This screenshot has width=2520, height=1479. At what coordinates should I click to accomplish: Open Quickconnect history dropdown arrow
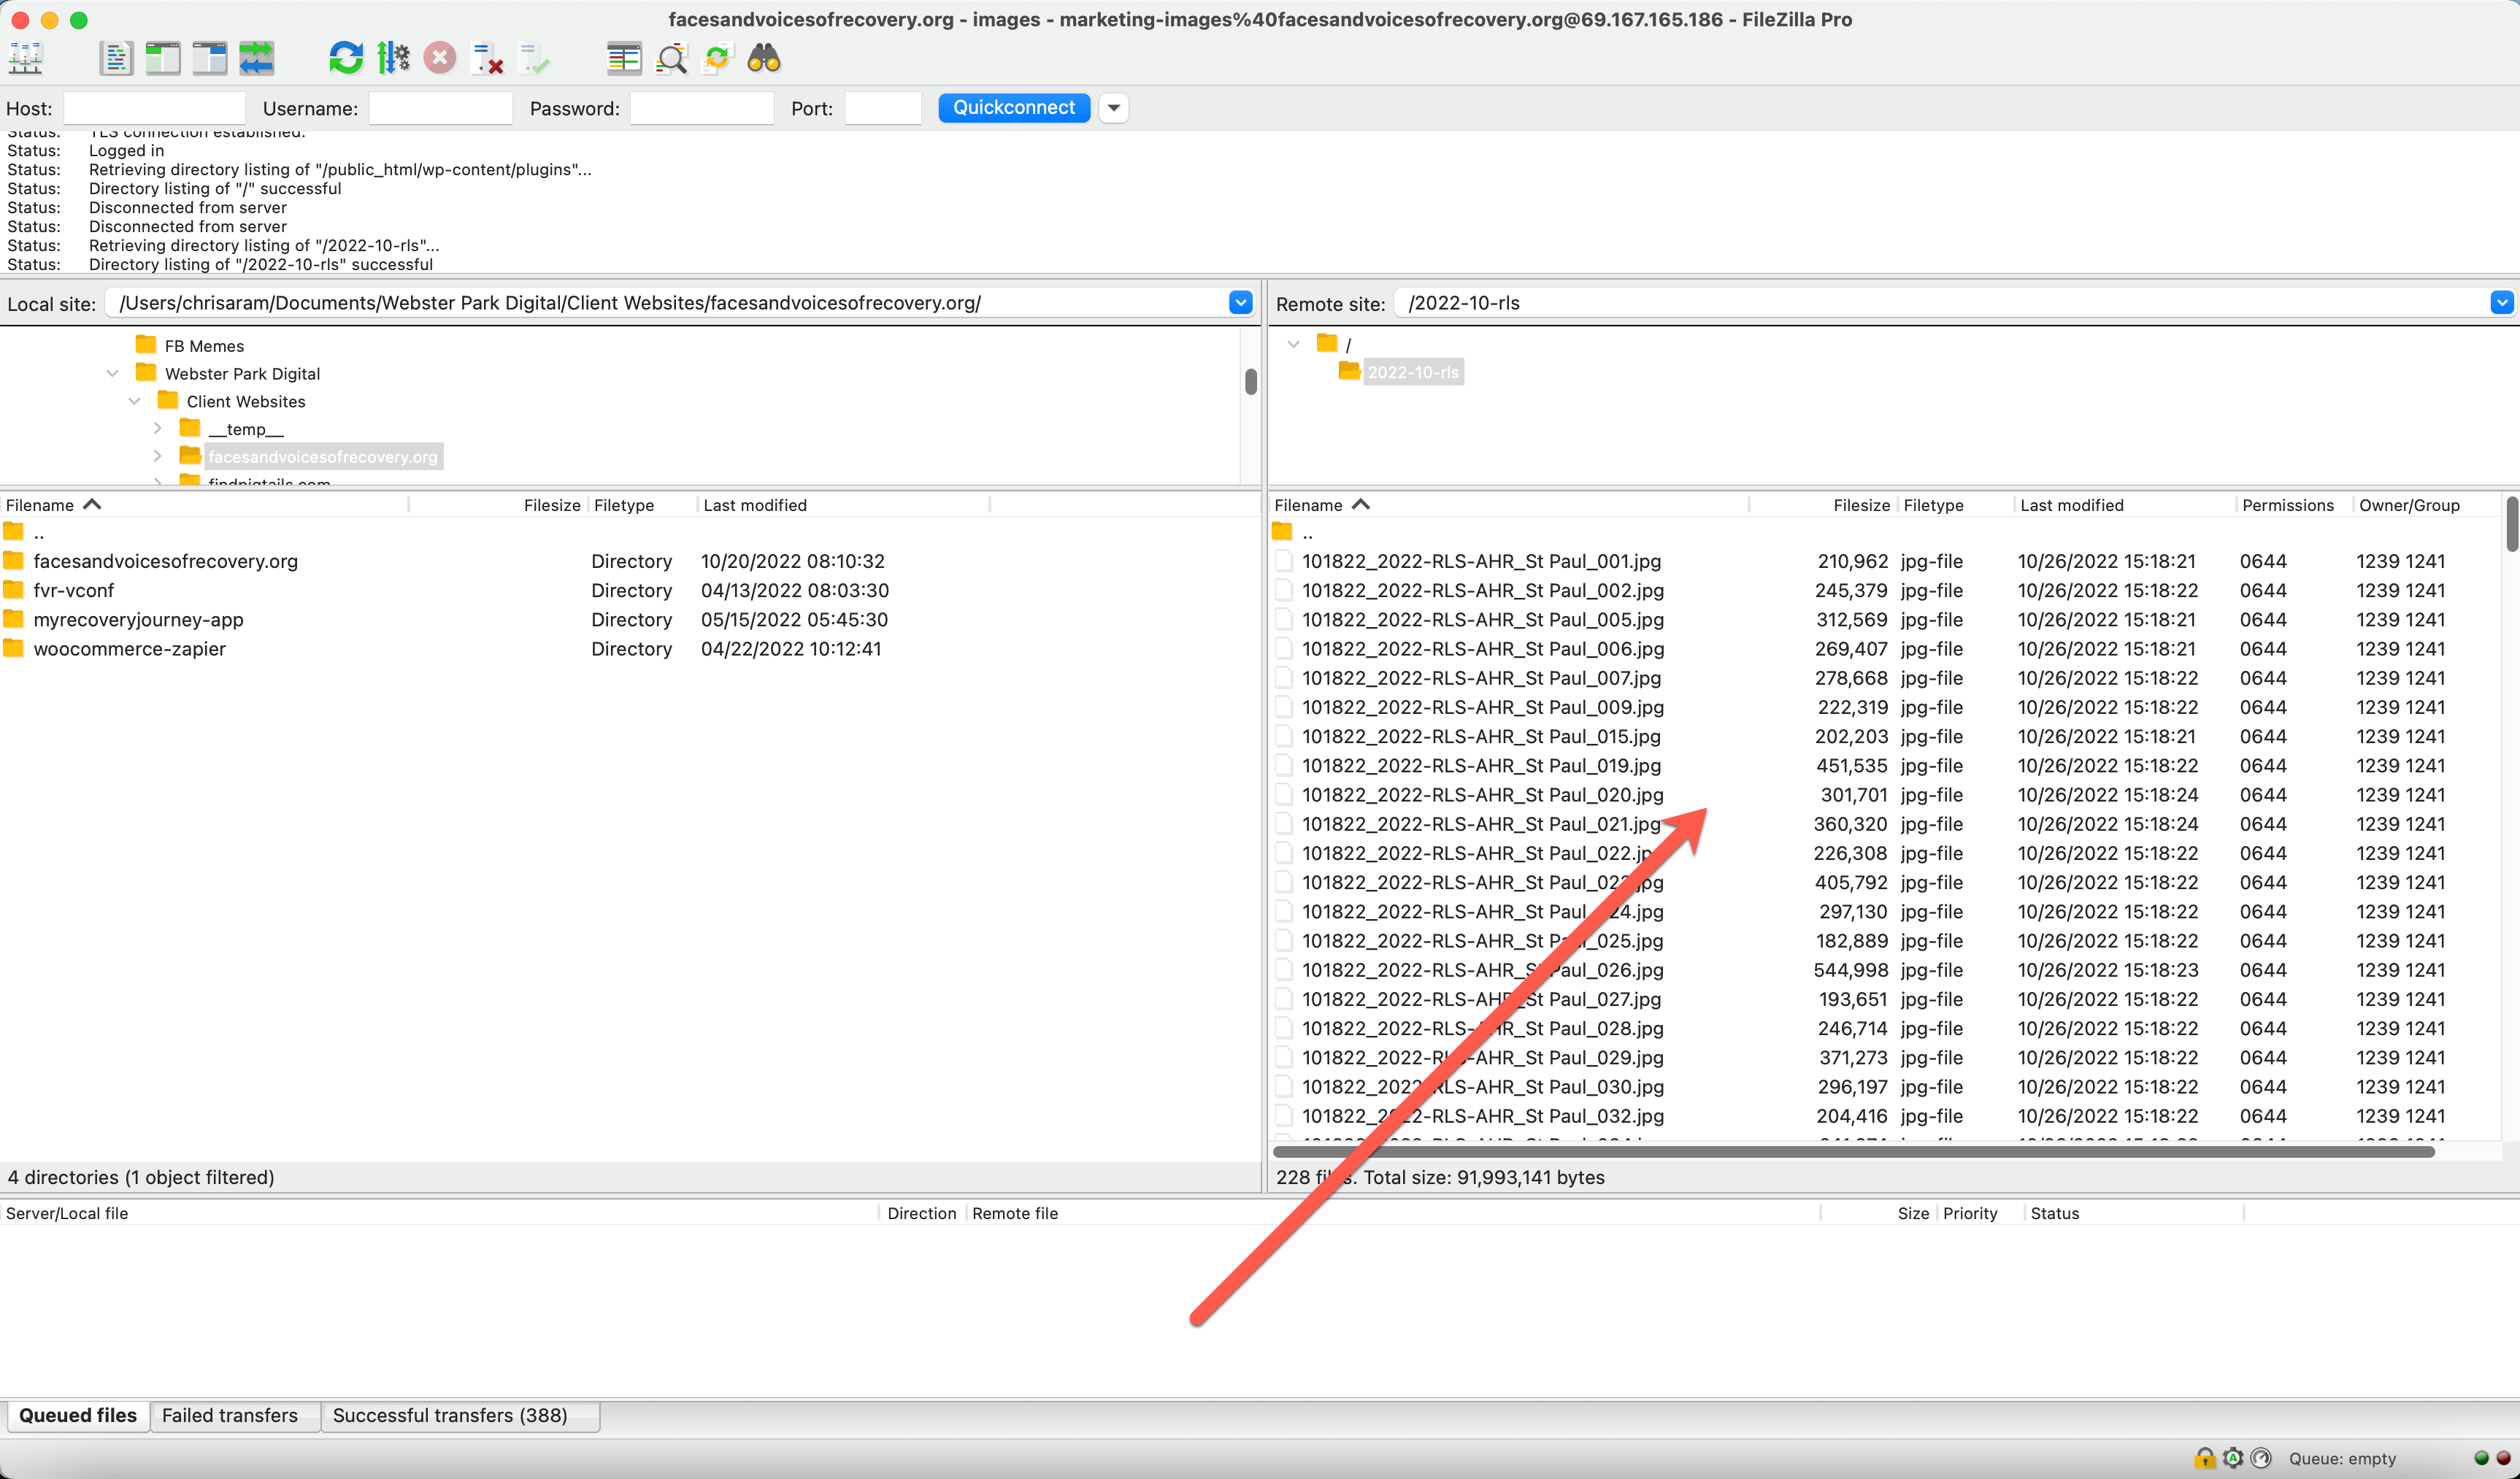coord(1113,108)
